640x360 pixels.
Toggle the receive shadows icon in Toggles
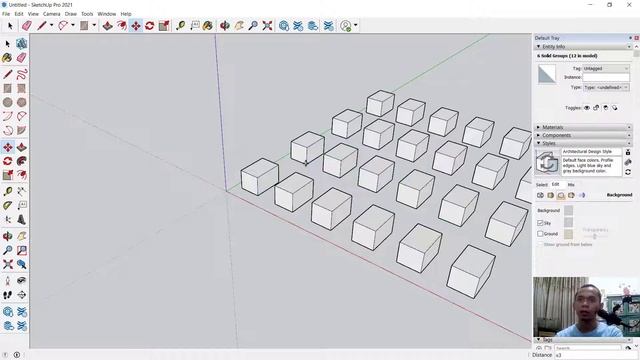[x=605, y=108]
